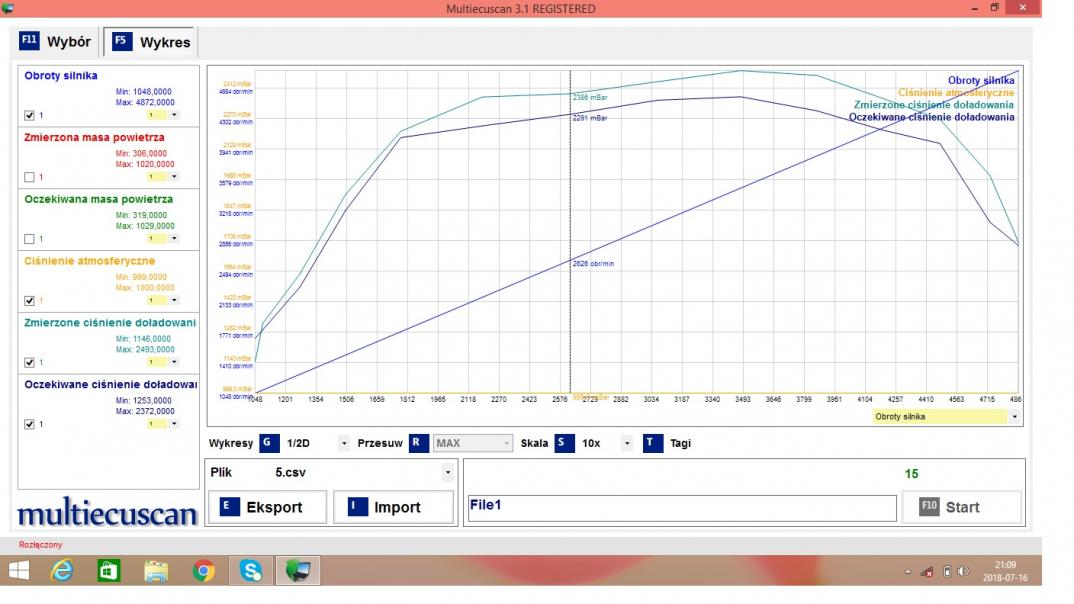Click the Multiecuscan title bar app icon
The height and width of the screenshot is (604, 1074).
(x=8, y=8)
